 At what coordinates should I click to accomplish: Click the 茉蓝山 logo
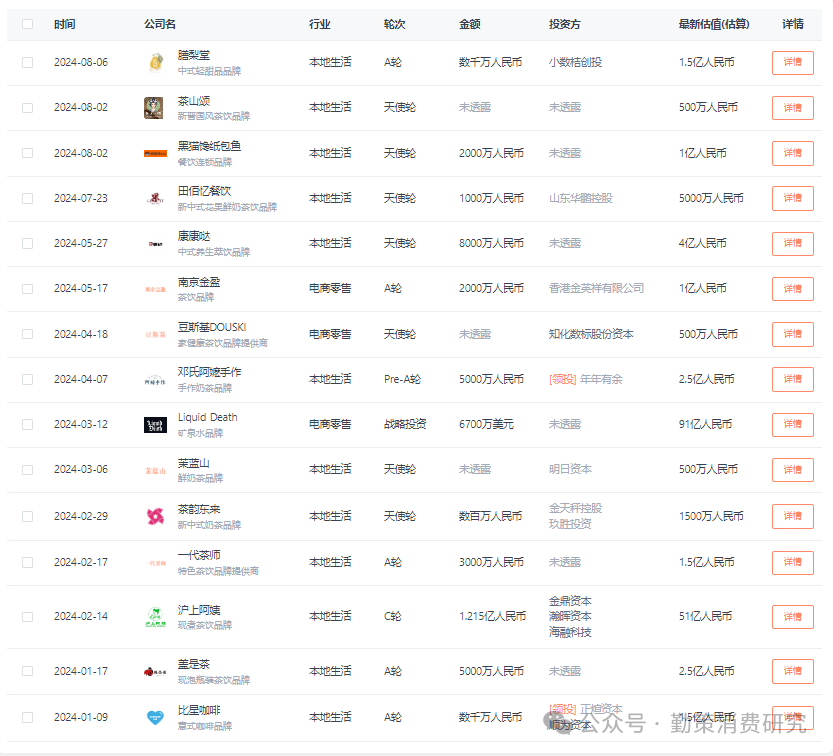(x=155, y=470)
